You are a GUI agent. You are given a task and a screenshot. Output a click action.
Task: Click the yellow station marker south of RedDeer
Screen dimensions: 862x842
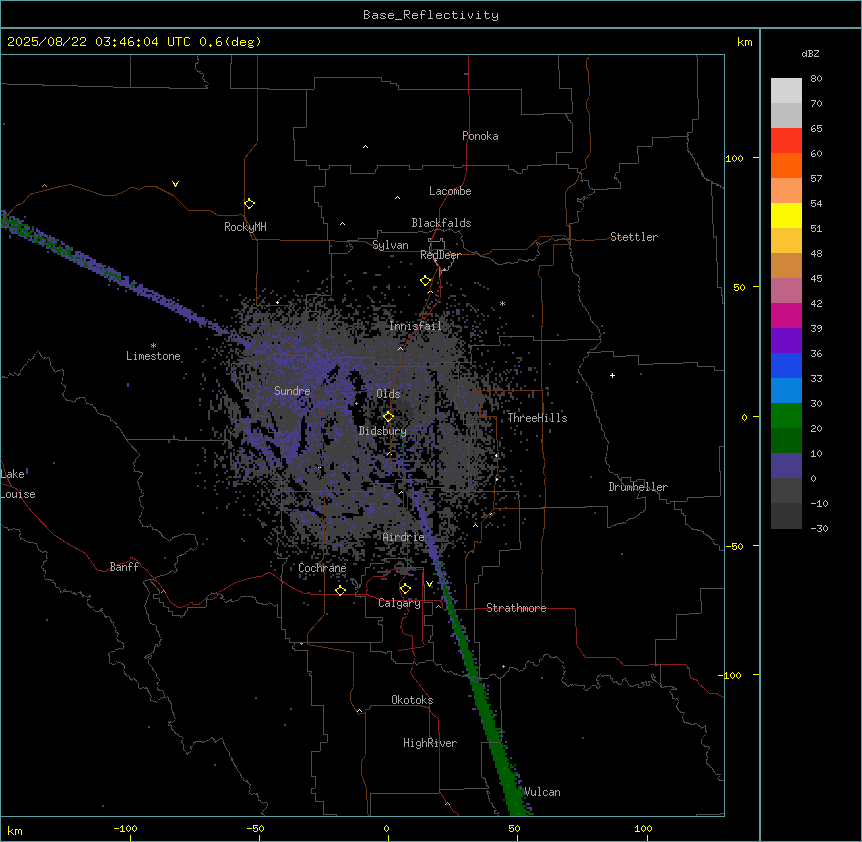425,281
